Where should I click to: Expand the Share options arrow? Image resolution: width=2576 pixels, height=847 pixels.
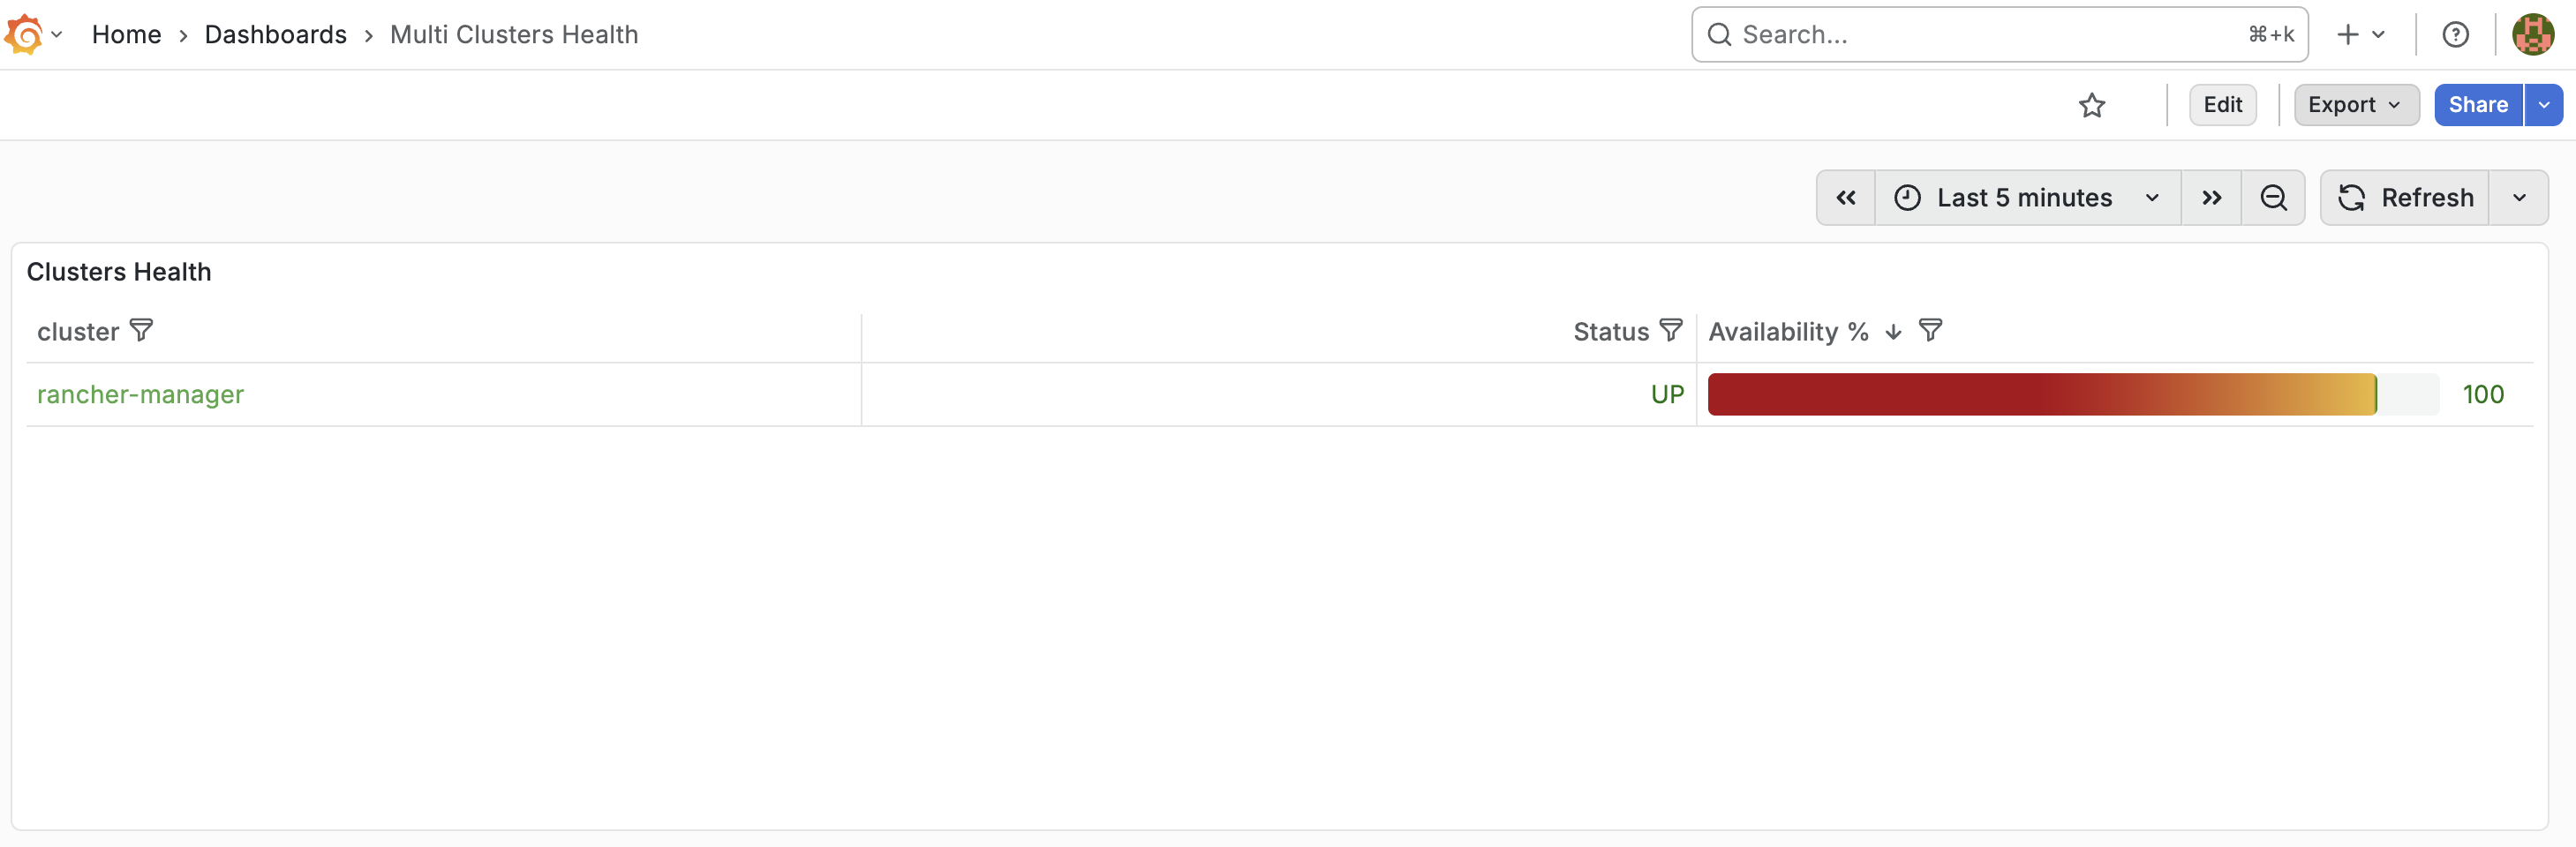[2544, 105]
